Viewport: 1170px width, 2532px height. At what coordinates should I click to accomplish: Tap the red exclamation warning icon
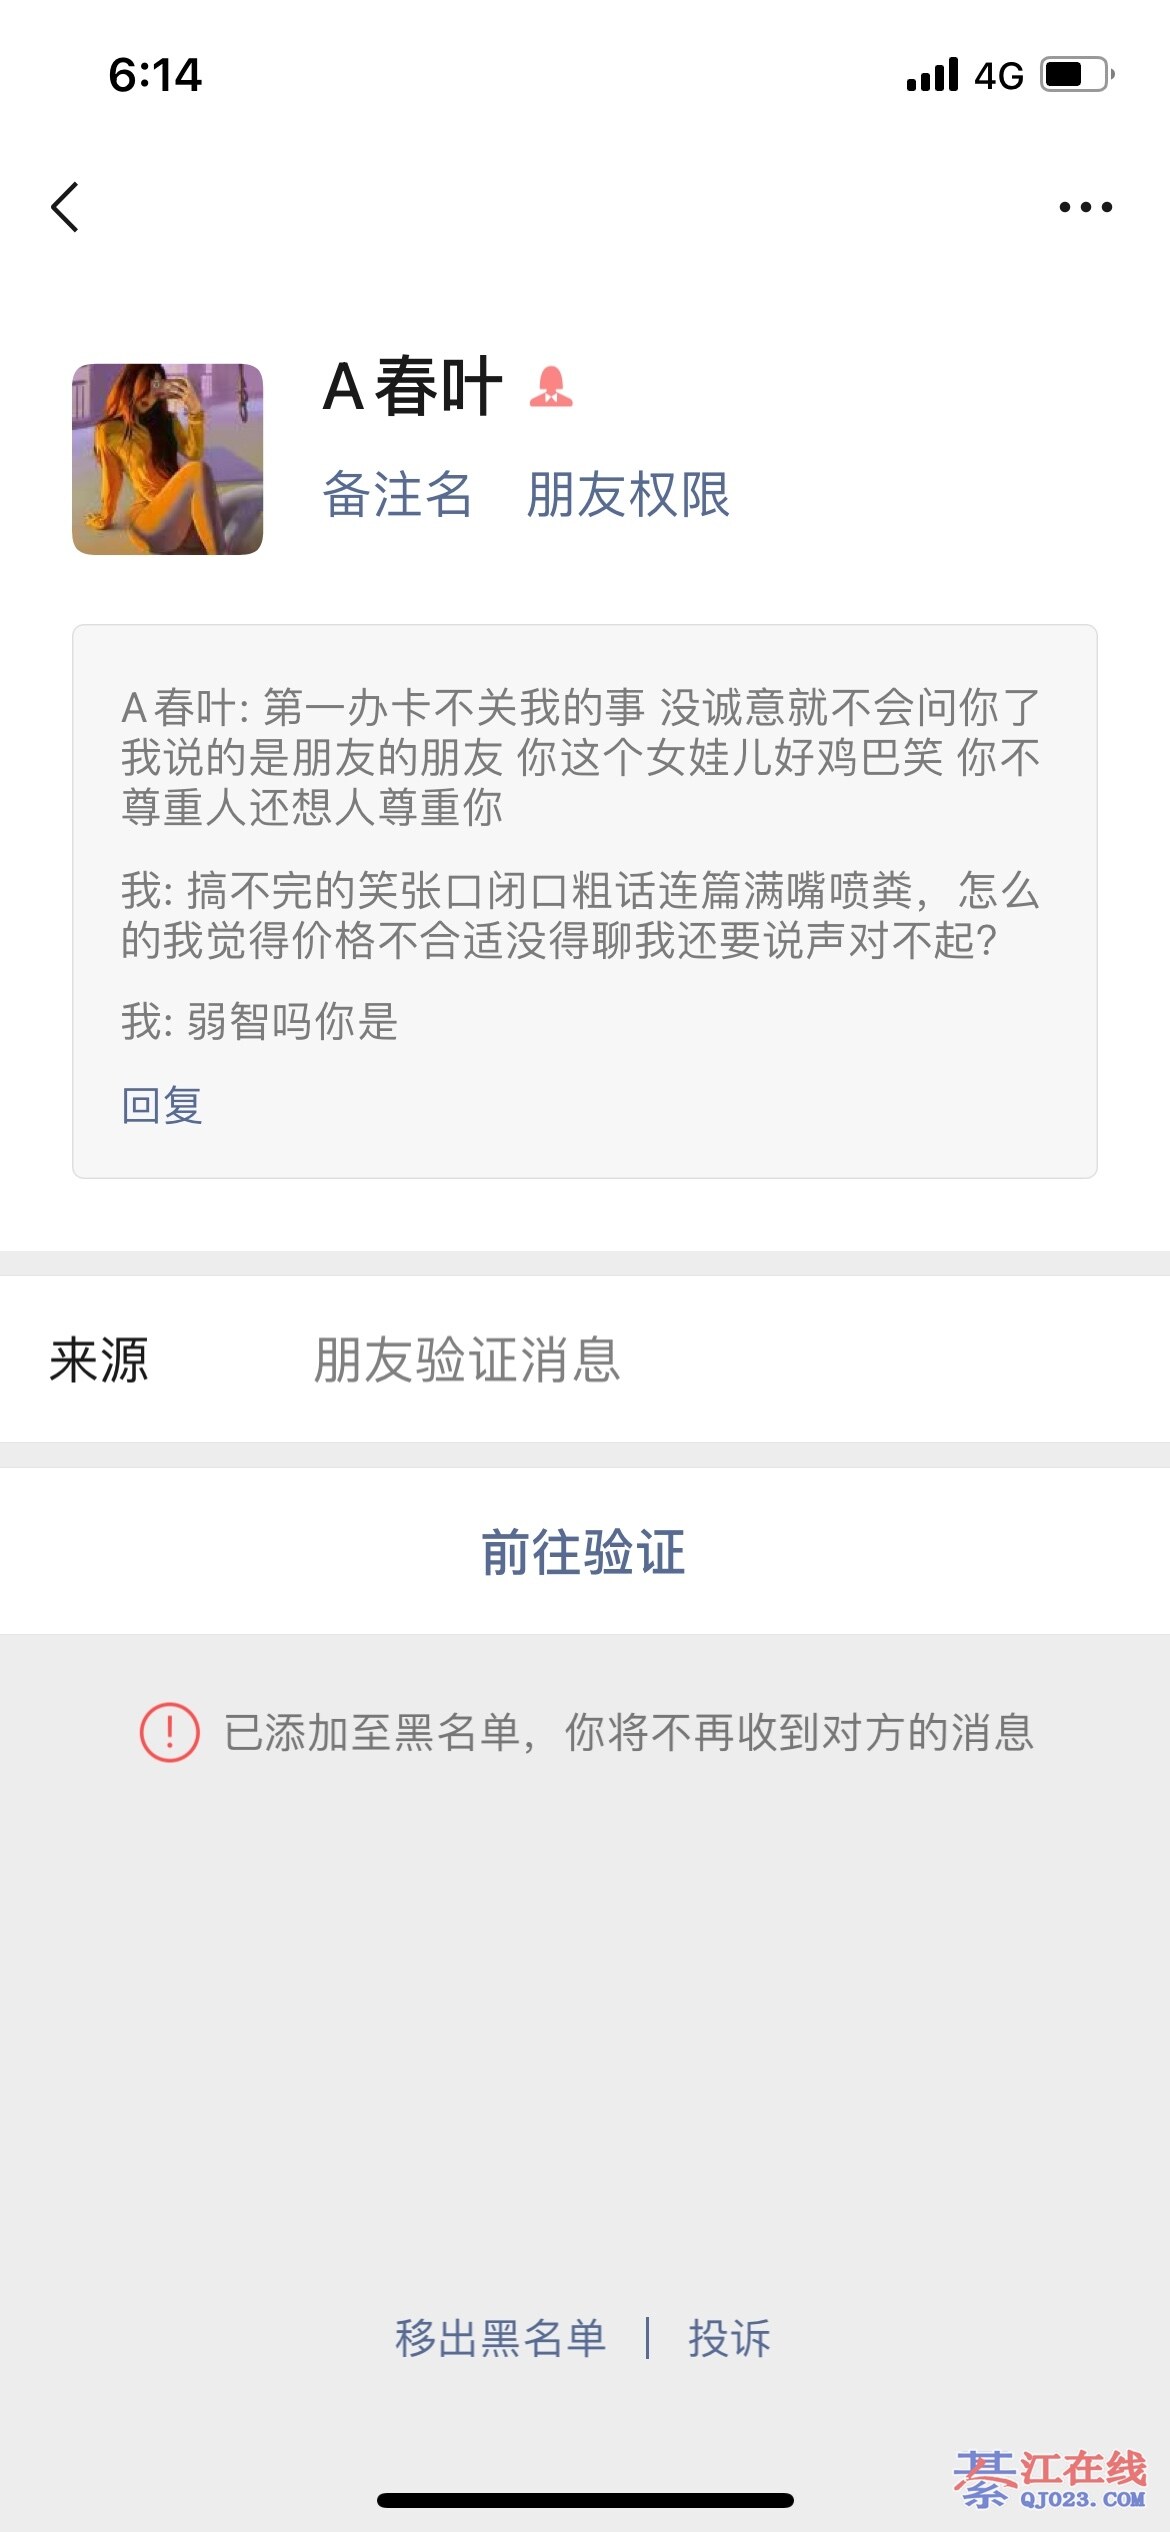click(169, 1732)
